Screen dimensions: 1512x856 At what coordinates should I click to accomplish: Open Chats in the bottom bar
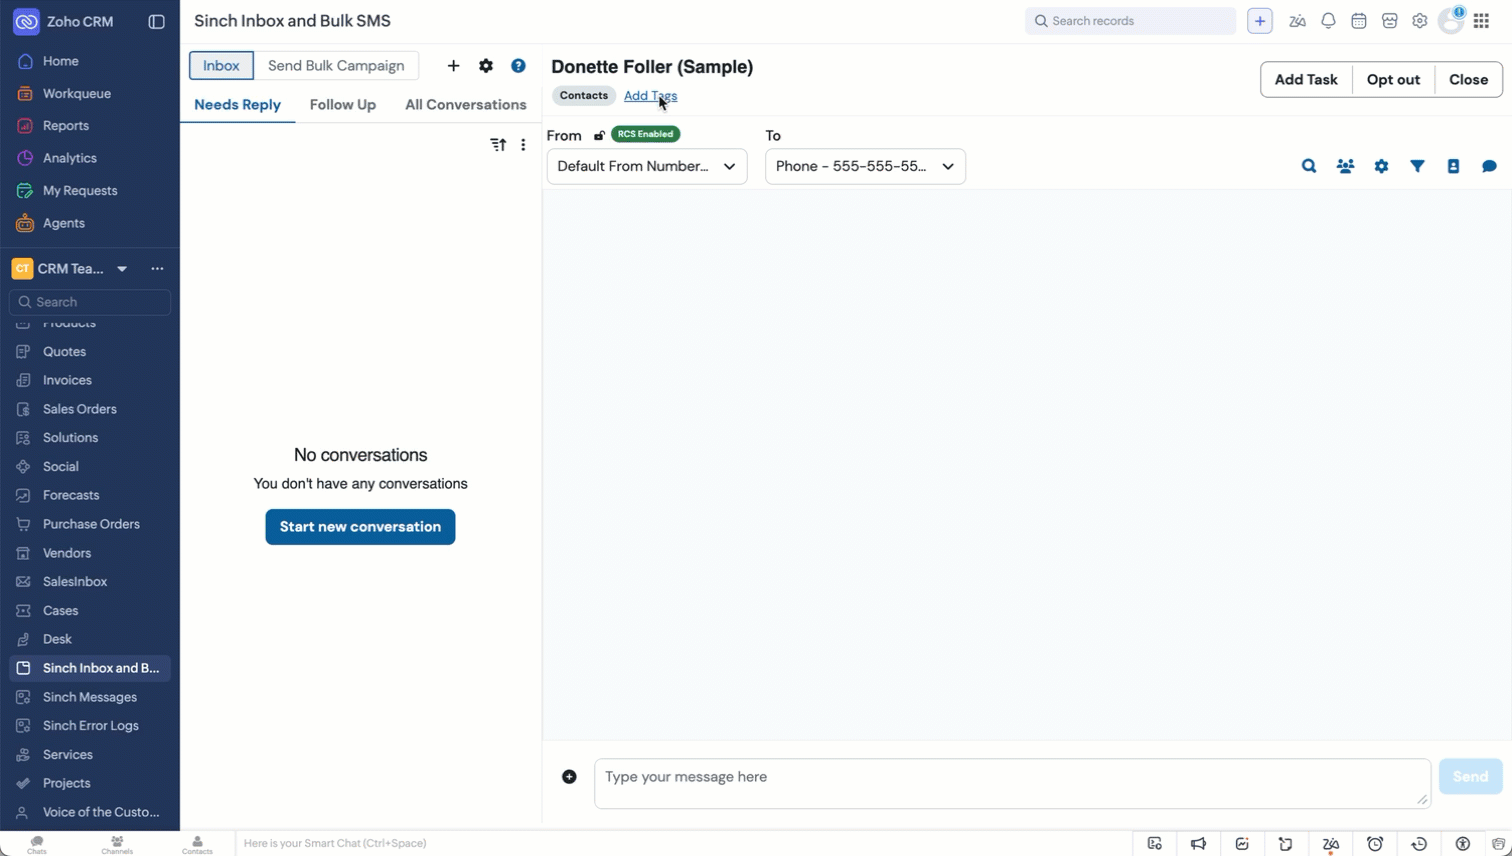[x=37, y=845]
